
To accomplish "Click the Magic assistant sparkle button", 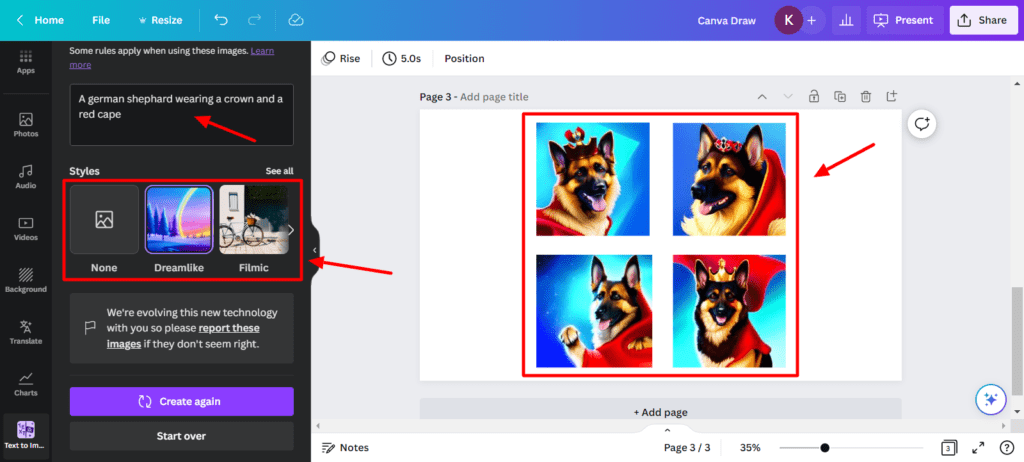I will click(991, 400).
